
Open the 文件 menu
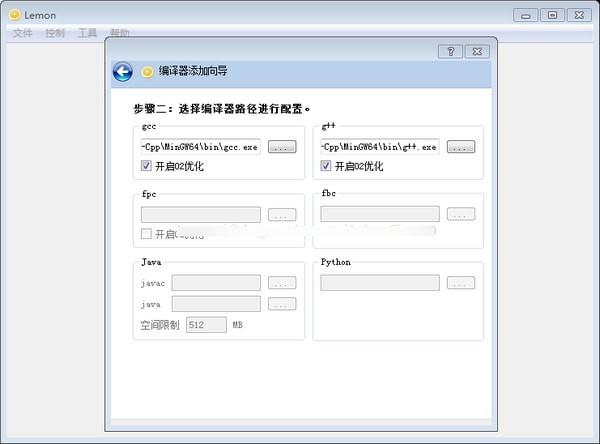coord(23,33)
